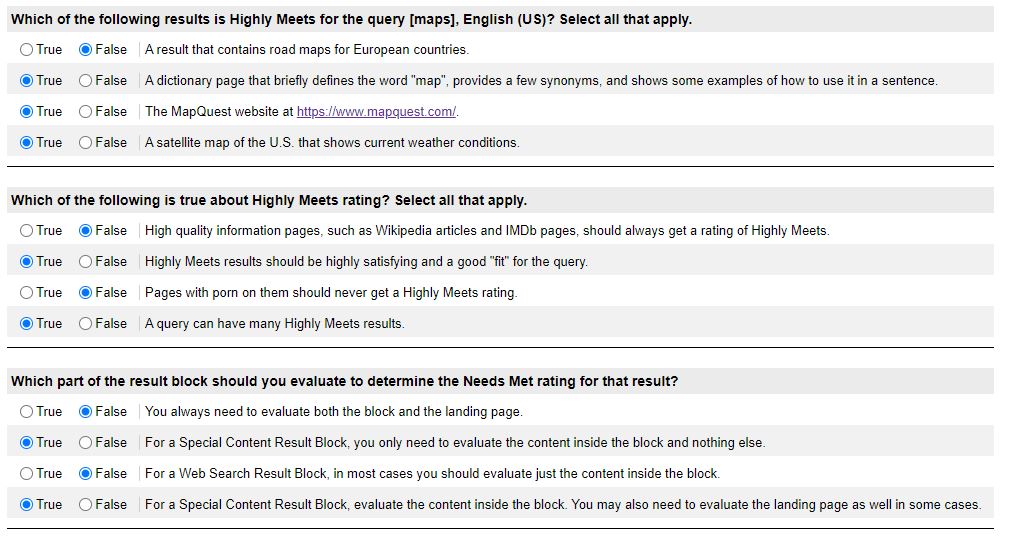Click True for Special Content block nothing else
Screen dimensions: 1009x540
26,442
